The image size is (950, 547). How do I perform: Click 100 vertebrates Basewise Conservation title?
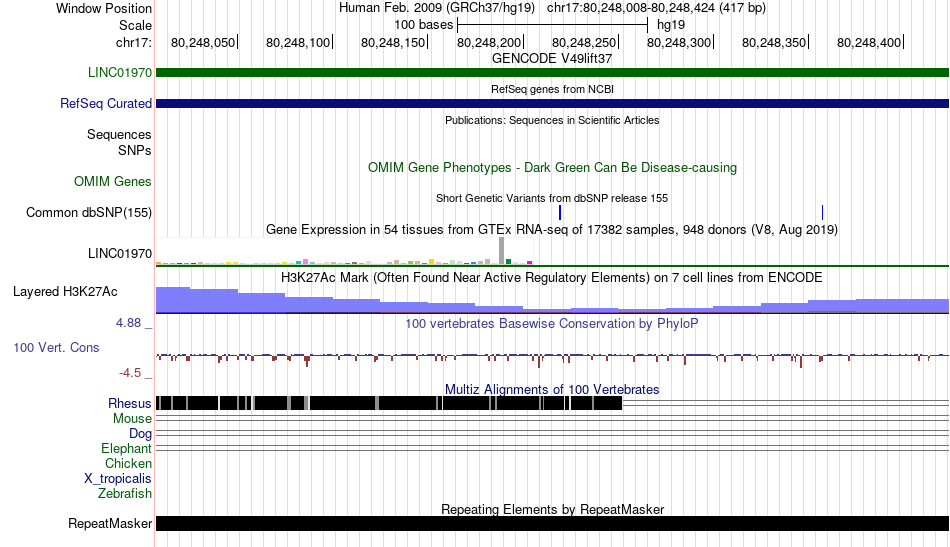552,323
